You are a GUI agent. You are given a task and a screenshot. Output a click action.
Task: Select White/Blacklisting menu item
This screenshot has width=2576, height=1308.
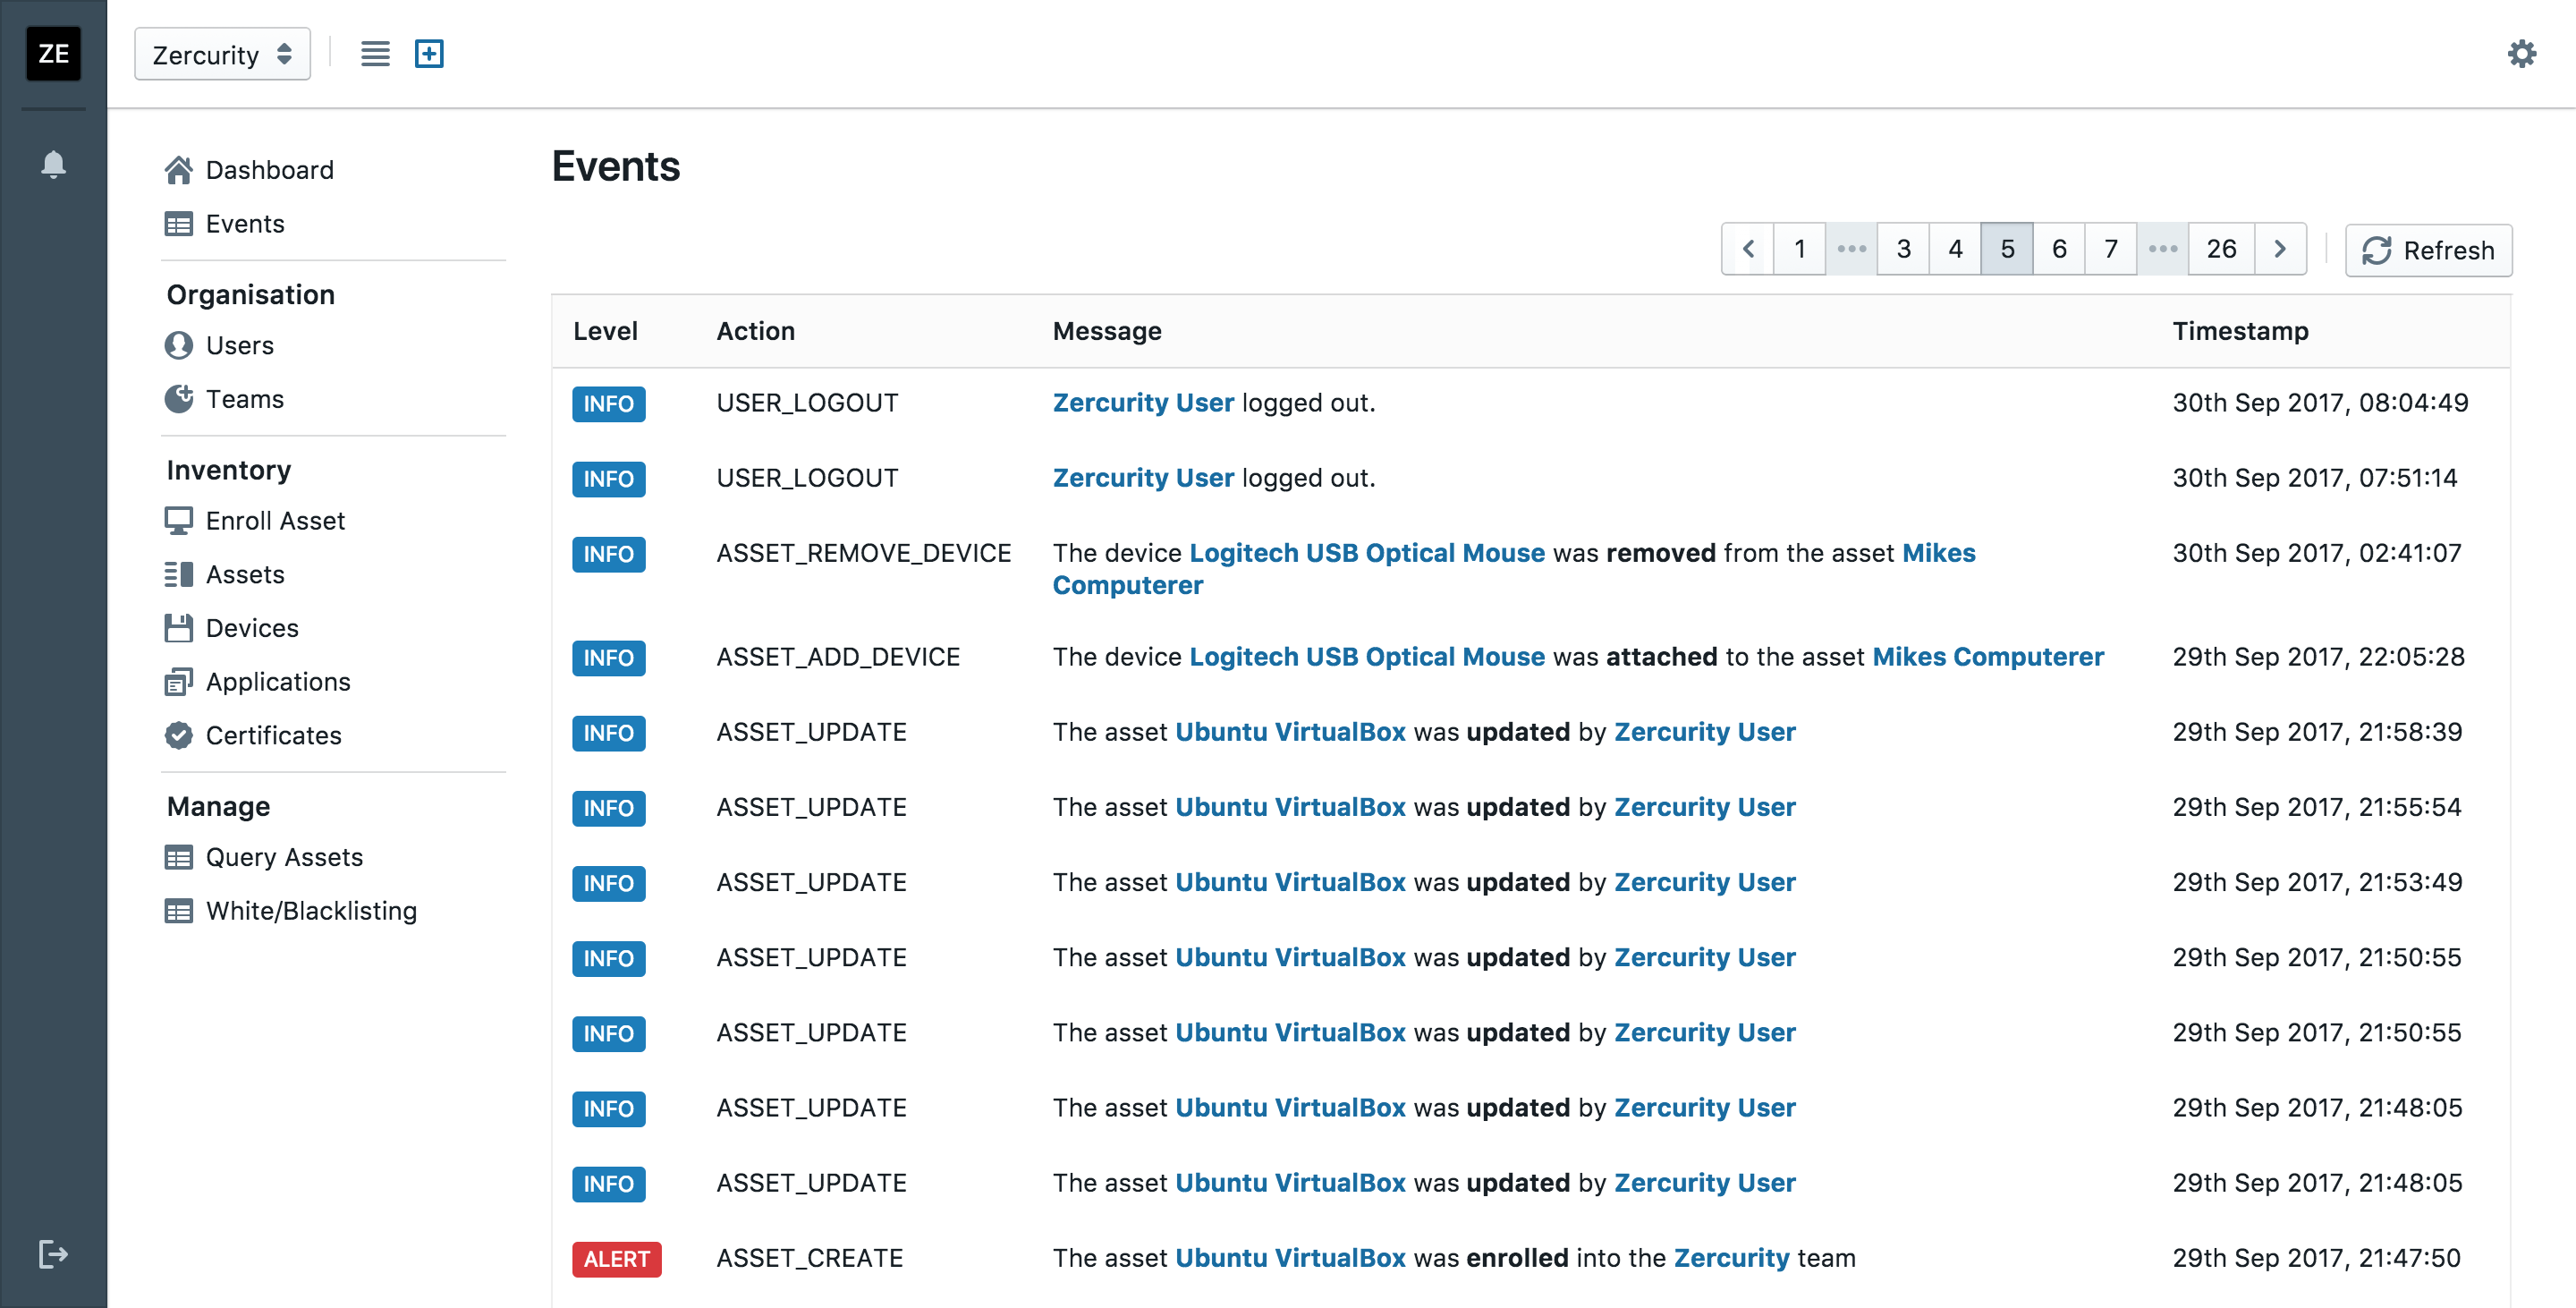(311, 911)
